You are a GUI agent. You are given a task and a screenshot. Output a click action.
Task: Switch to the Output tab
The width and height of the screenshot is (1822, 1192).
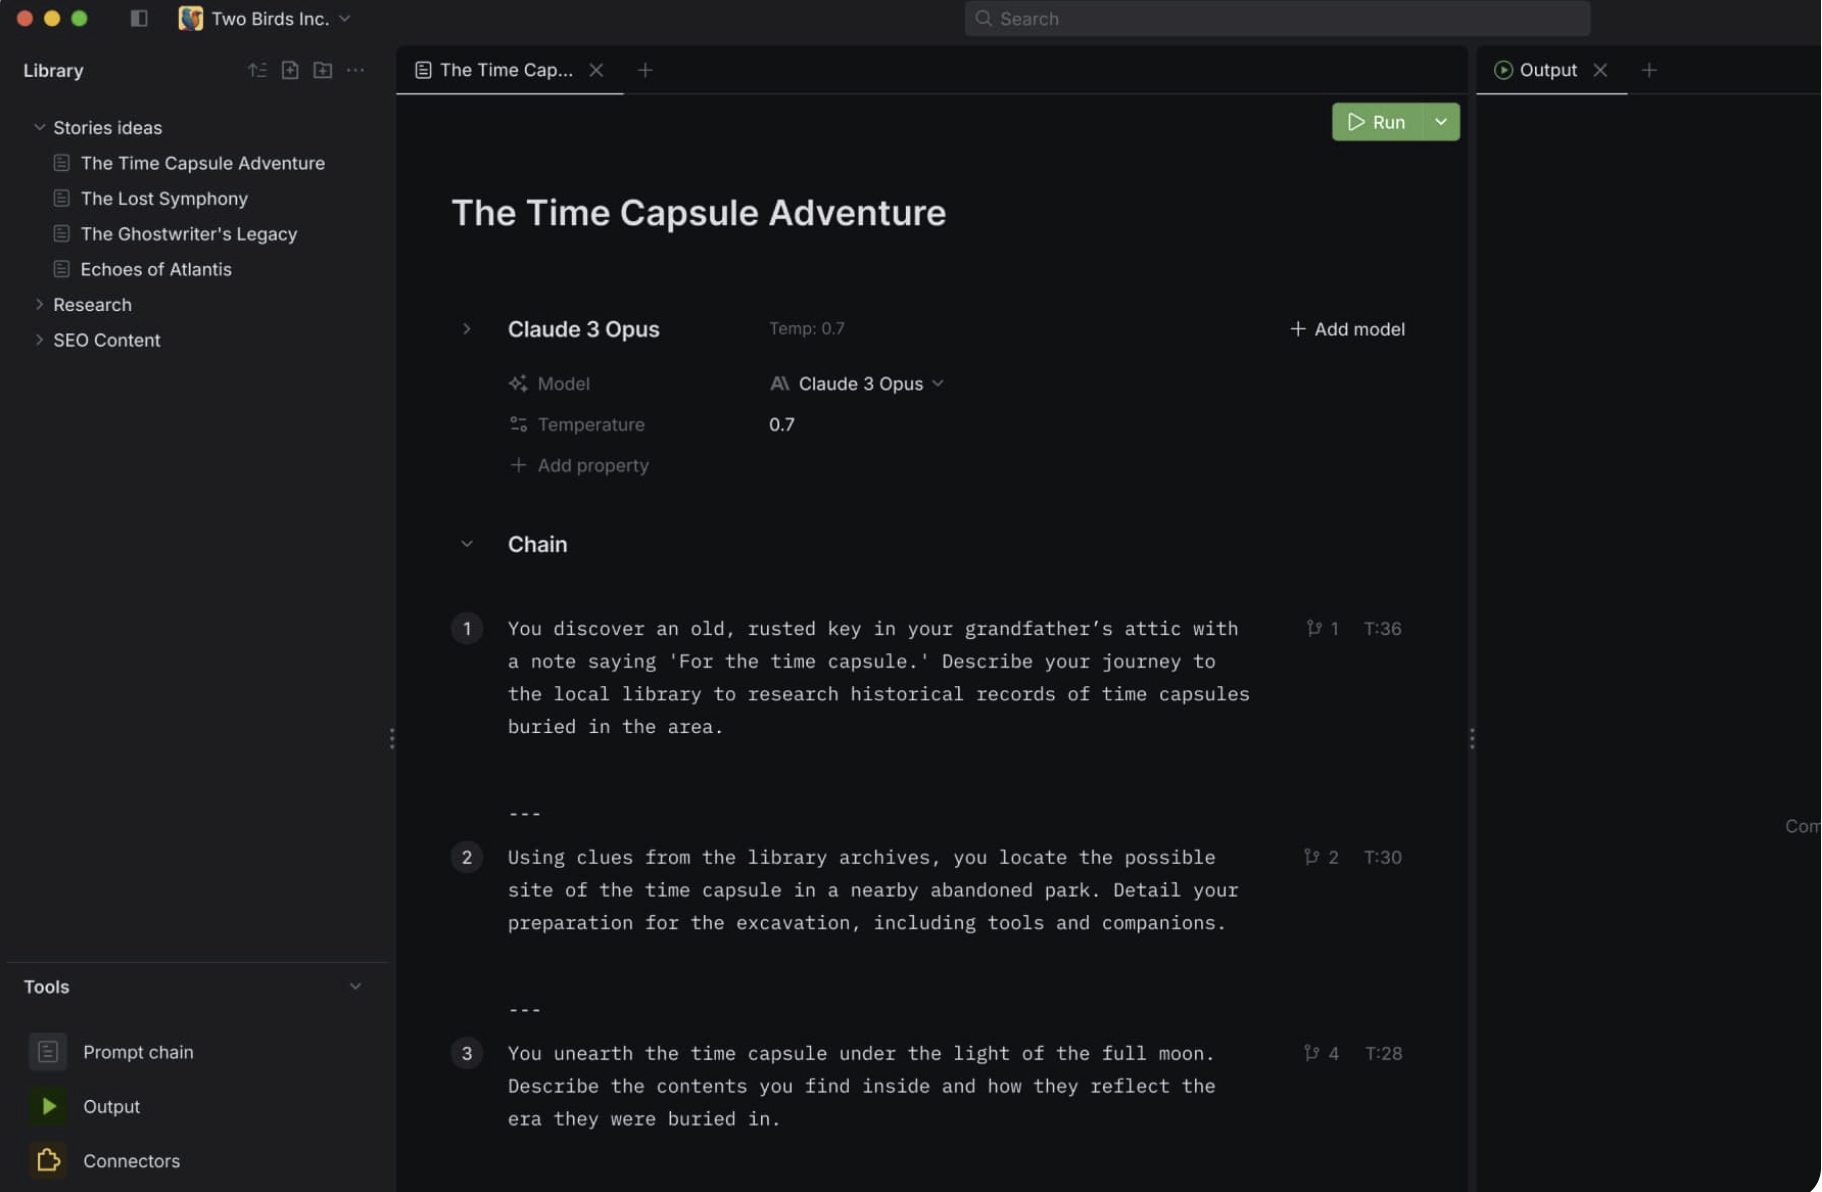pos(1547,70)
